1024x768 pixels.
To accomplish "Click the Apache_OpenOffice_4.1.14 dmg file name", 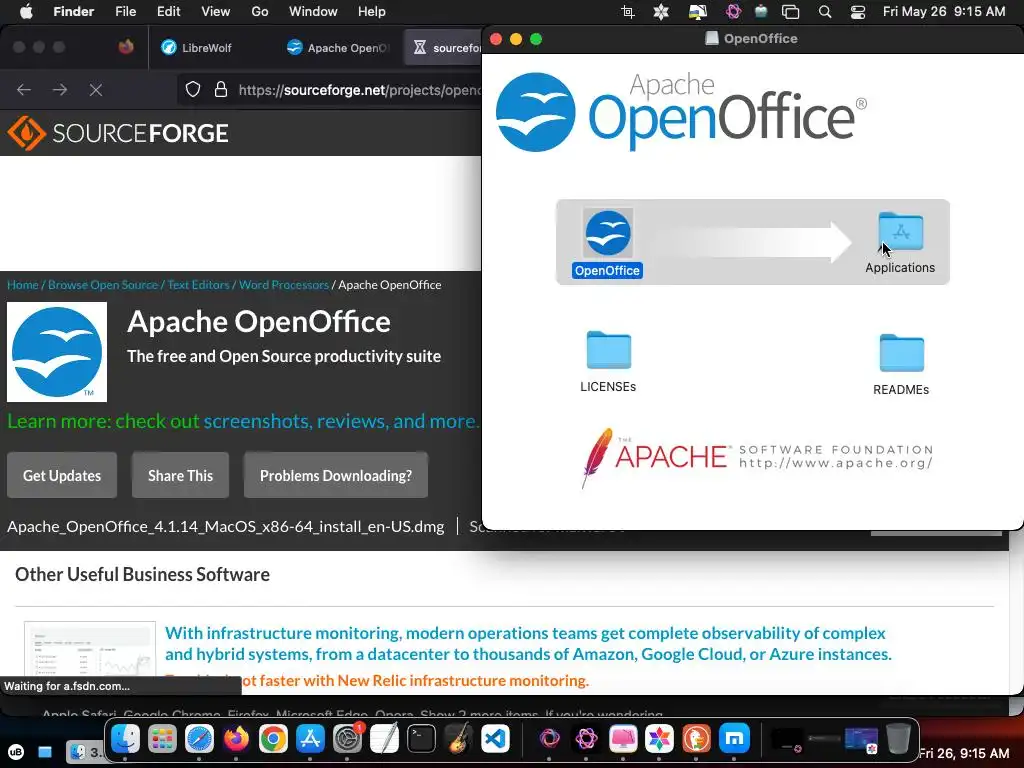I will tap(225, 526).
